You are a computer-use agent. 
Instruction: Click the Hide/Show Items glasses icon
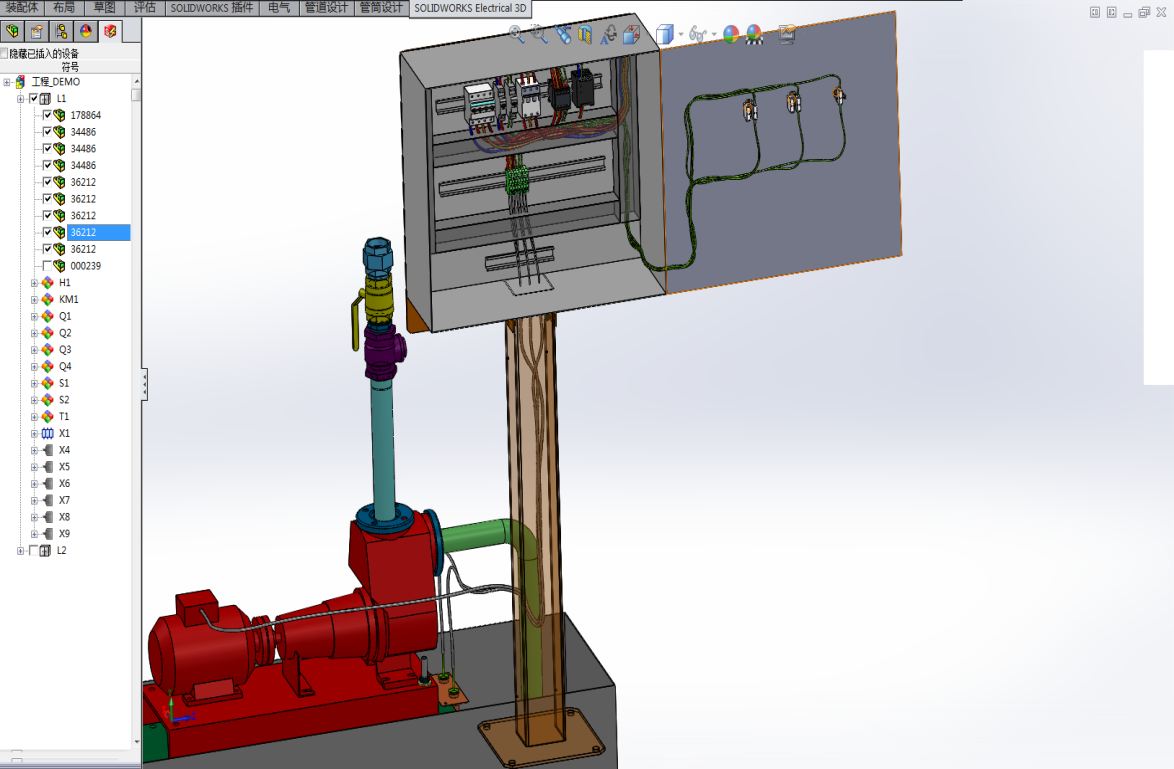pos(697,34)
